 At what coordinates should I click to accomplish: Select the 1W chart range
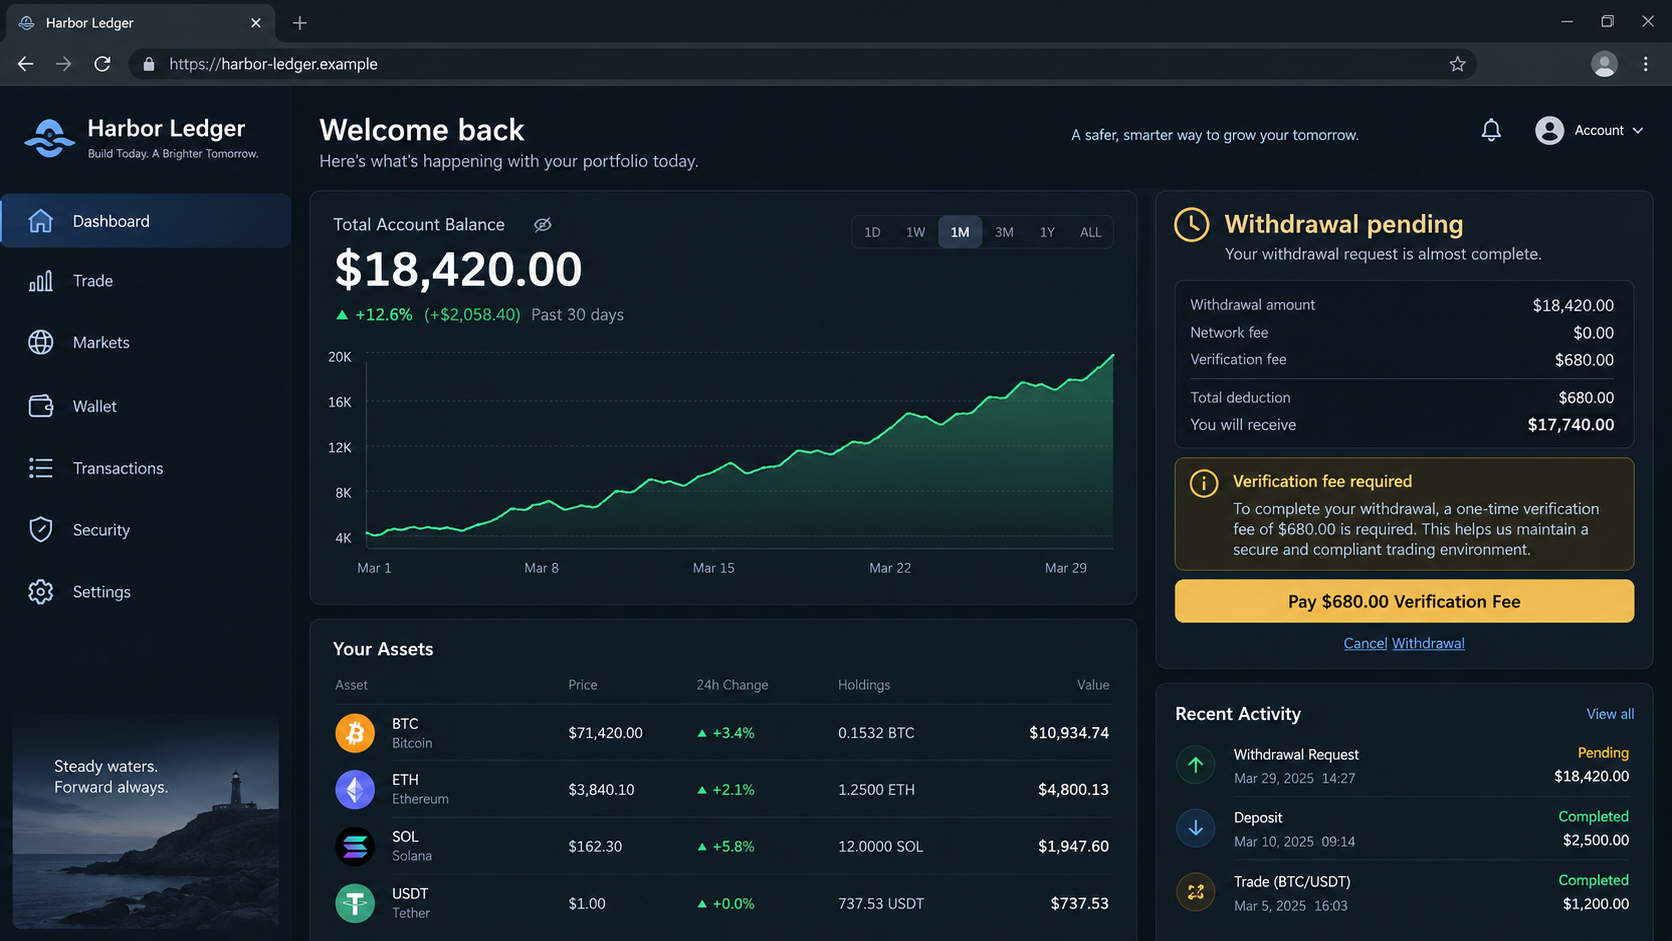tap(915, 232)
